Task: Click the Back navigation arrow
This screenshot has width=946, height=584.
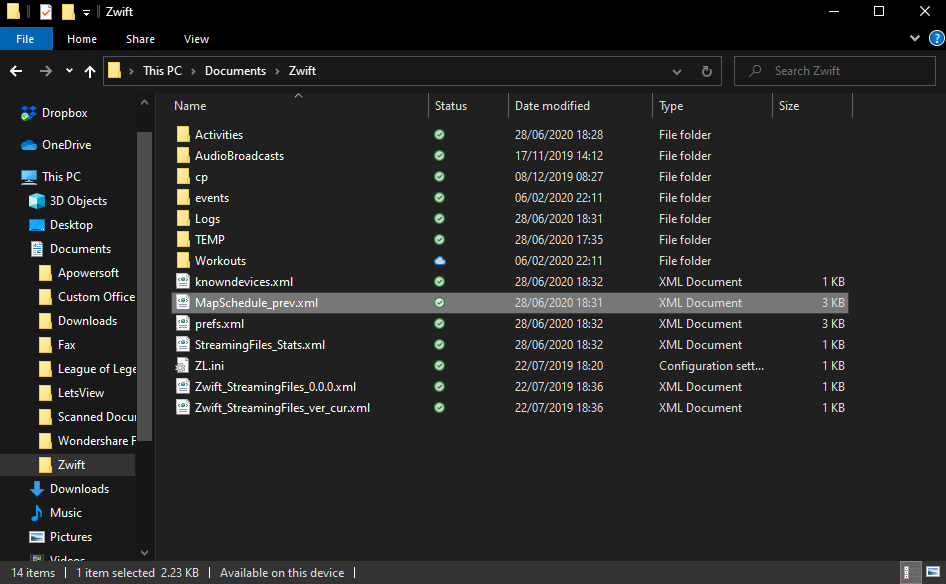Action: 16,71
